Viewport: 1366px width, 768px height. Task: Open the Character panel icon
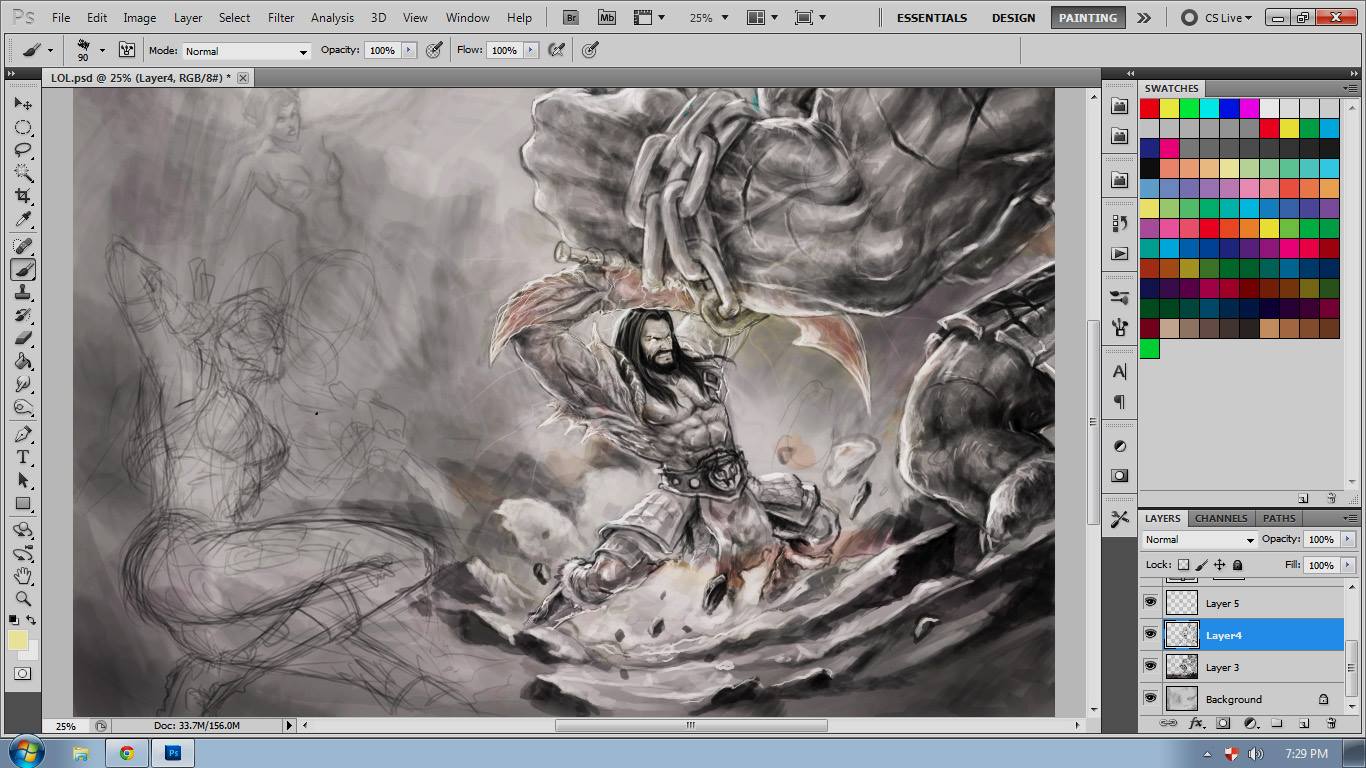(x=1120, y=372)
